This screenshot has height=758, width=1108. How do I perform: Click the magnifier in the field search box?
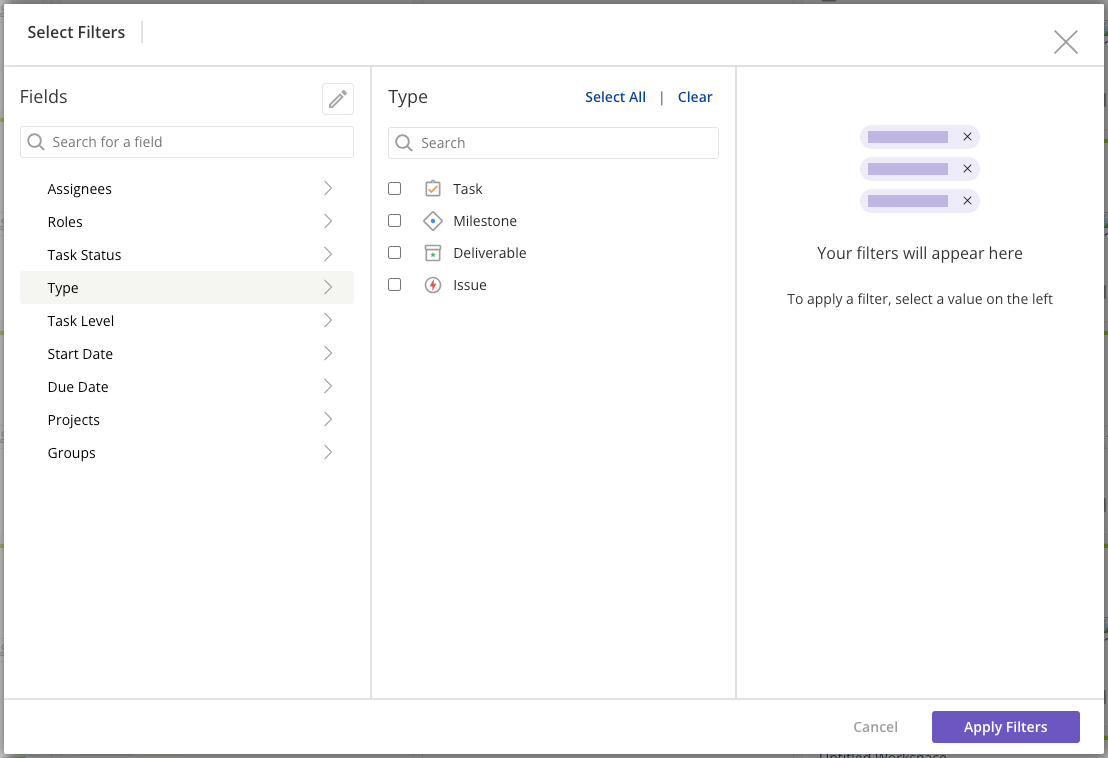pos(35,142)
